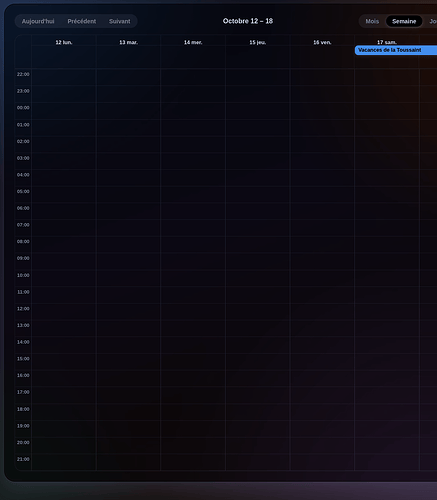The image size is (437, 500).
Task: Select the 10:00 slot on Thursday 15
Action: click(x=258, y=278)
